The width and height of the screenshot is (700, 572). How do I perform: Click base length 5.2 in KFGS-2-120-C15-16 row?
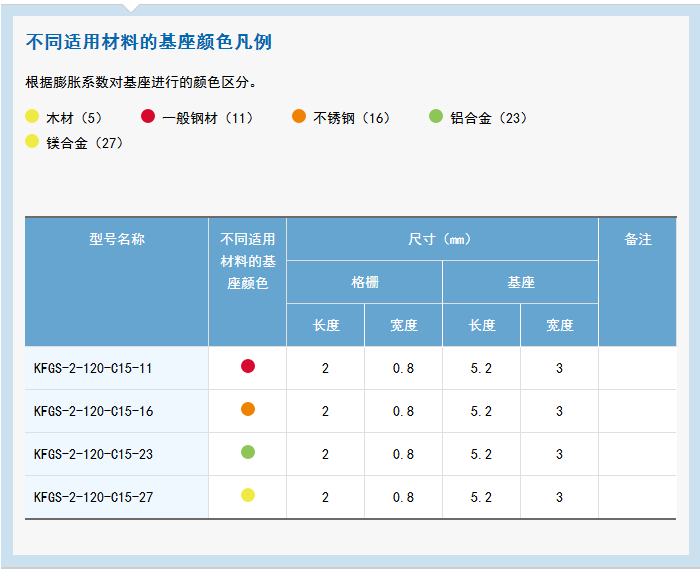coord(481,411)
